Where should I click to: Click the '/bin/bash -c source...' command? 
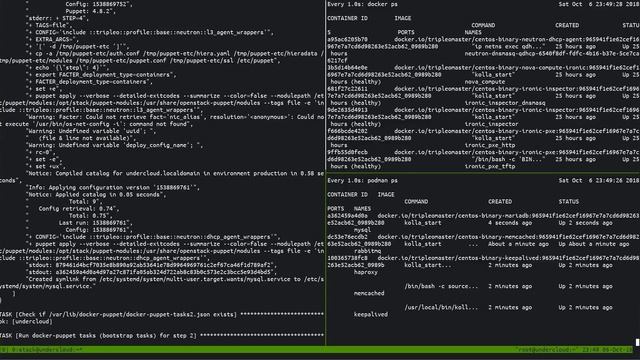click(441, 287)
